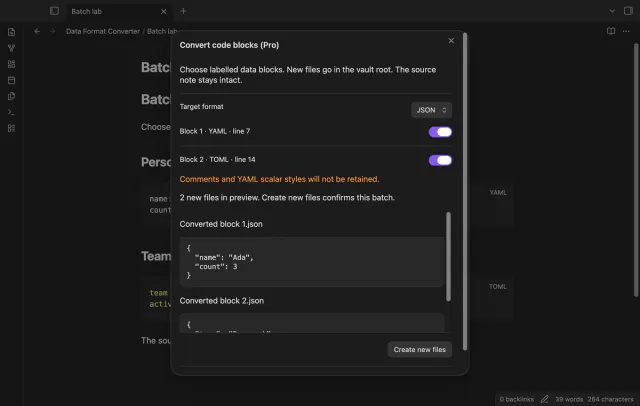This screenshot has width=640, height=406.
Task: Open command palette icon in ribbon
Action: (x=11, y=112)
